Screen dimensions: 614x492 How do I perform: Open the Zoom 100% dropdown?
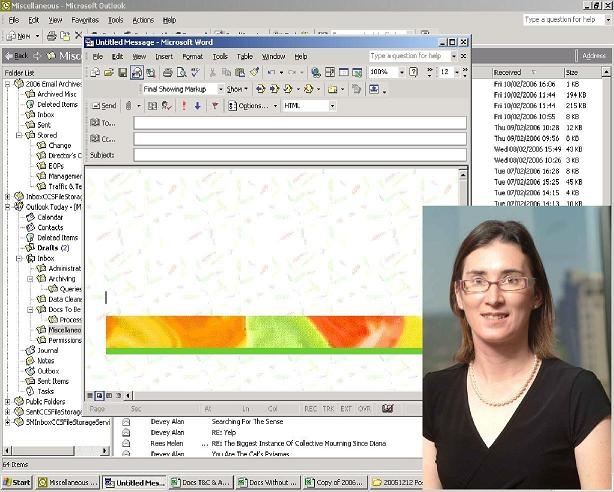[x=401, y=72]
